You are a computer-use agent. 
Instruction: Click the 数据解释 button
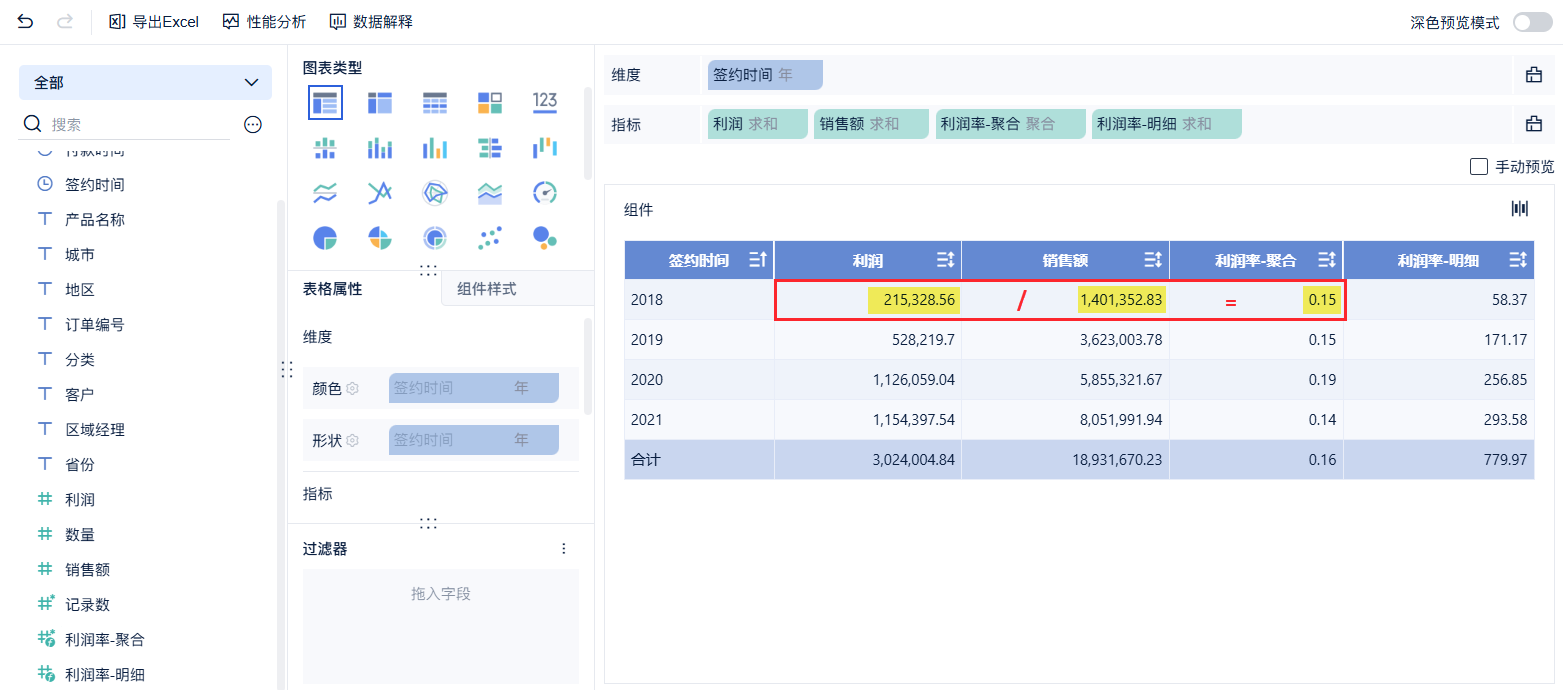[371, 21]
